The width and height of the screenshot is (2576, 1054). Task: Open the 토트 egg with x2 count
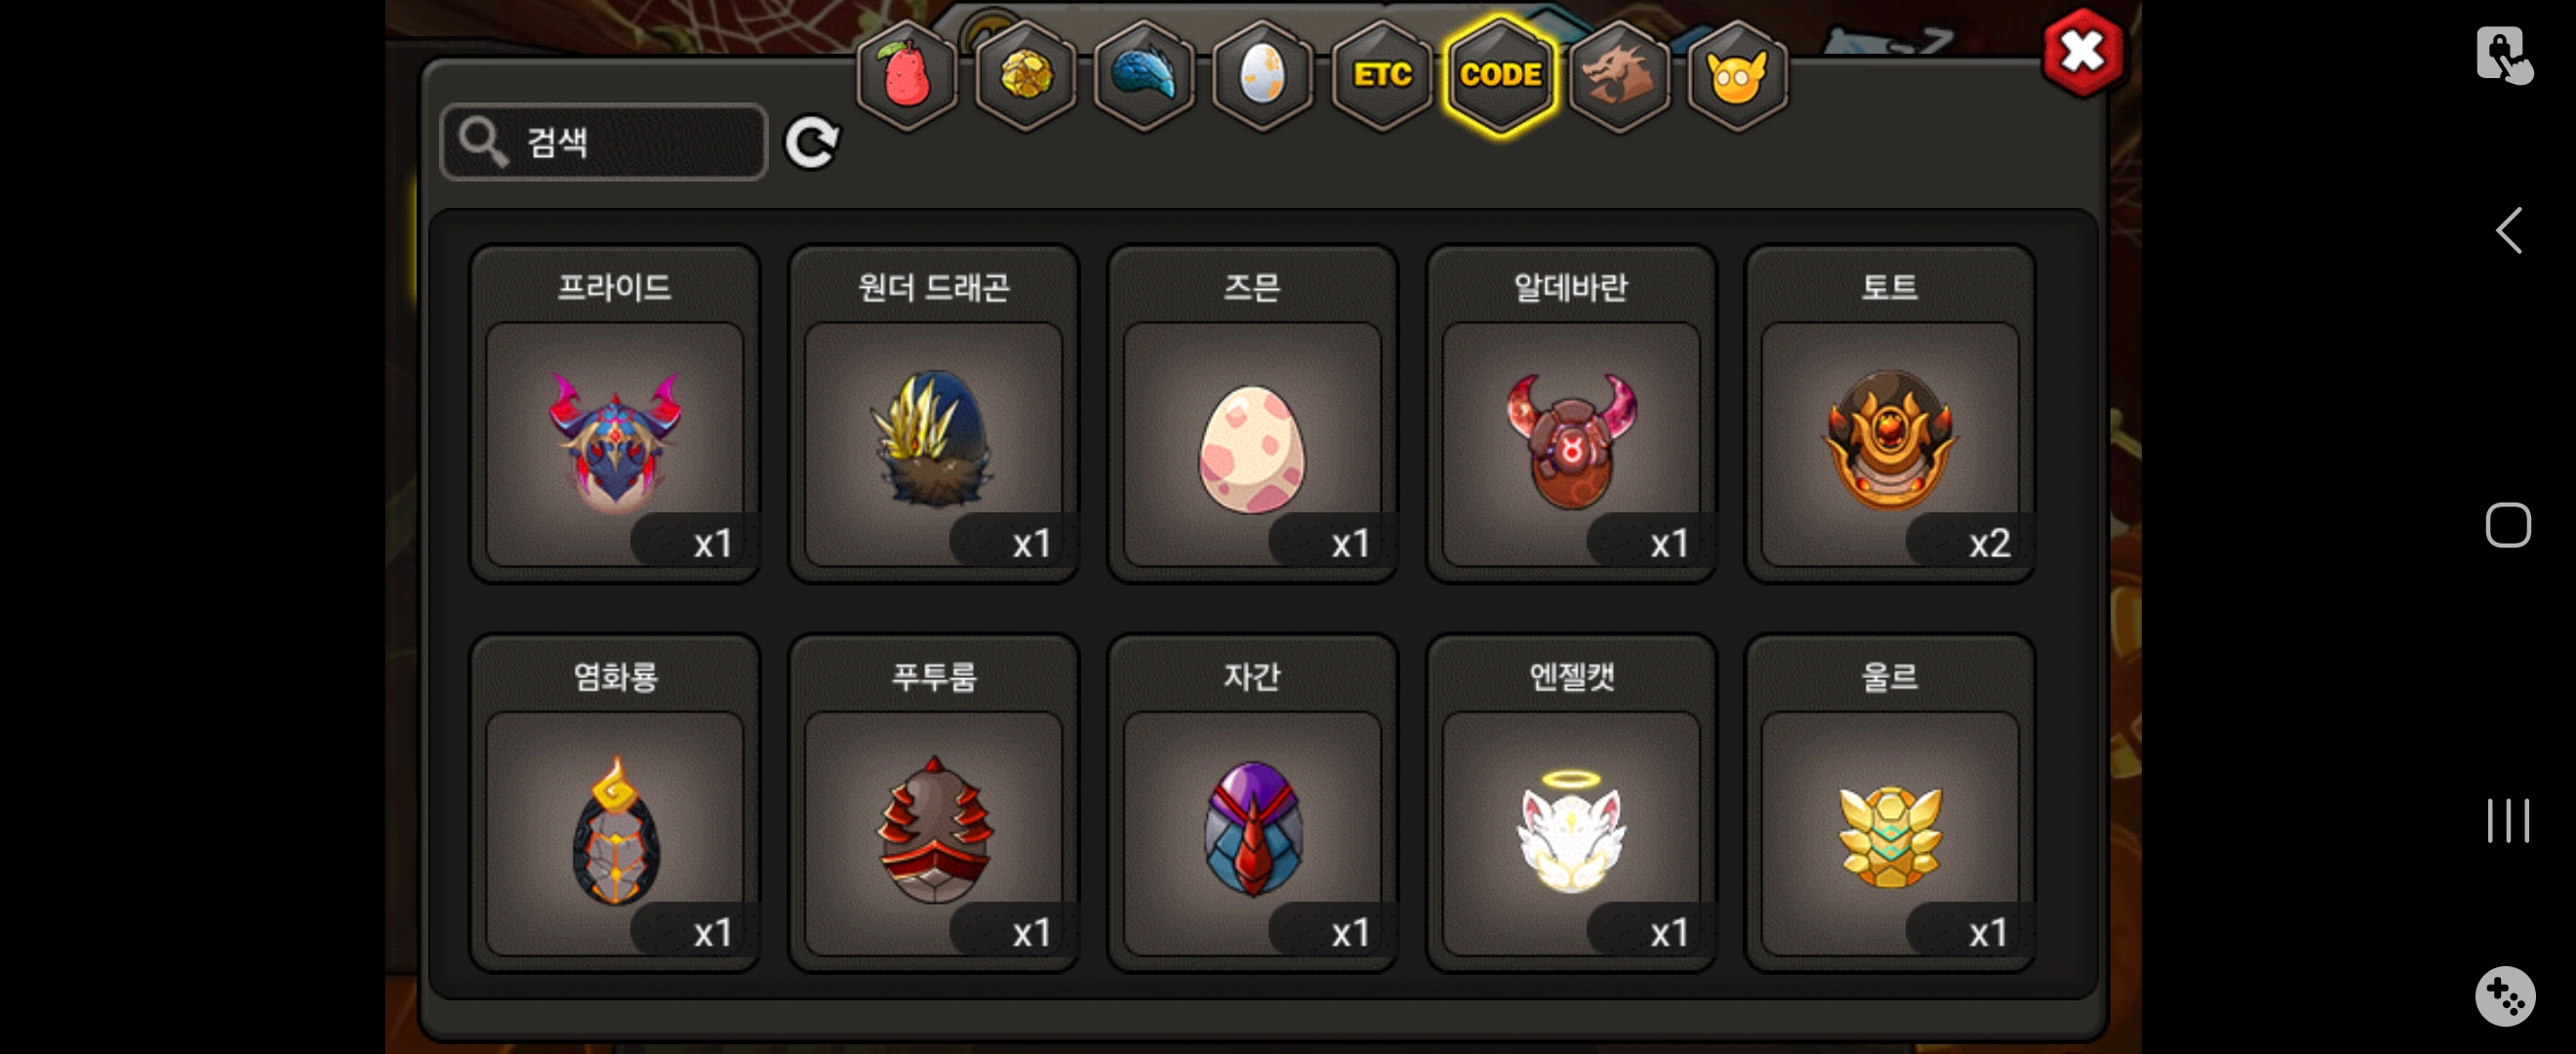point(1890,414)
